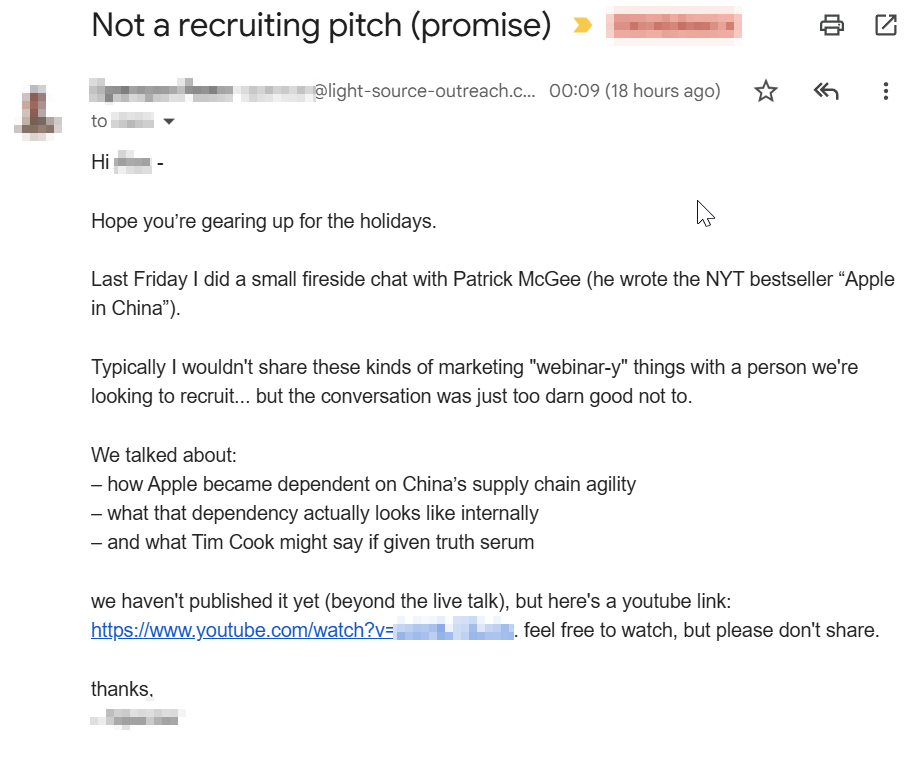This screenshot has width=911, height=762.
Task: Reply to the sender
Action: pyautogui.click(x=825, y=92)
